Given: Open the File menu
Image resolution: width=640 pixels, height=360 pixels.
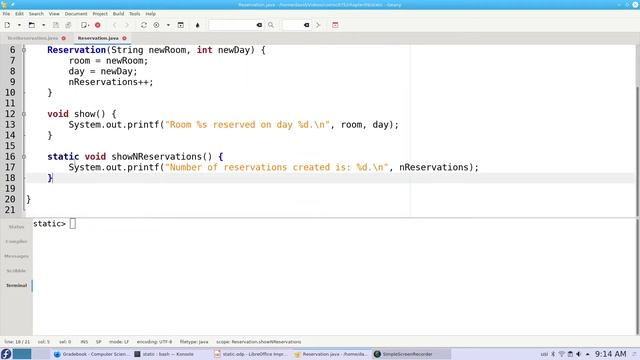Looking at the screenshot, I should click(6, 14).
